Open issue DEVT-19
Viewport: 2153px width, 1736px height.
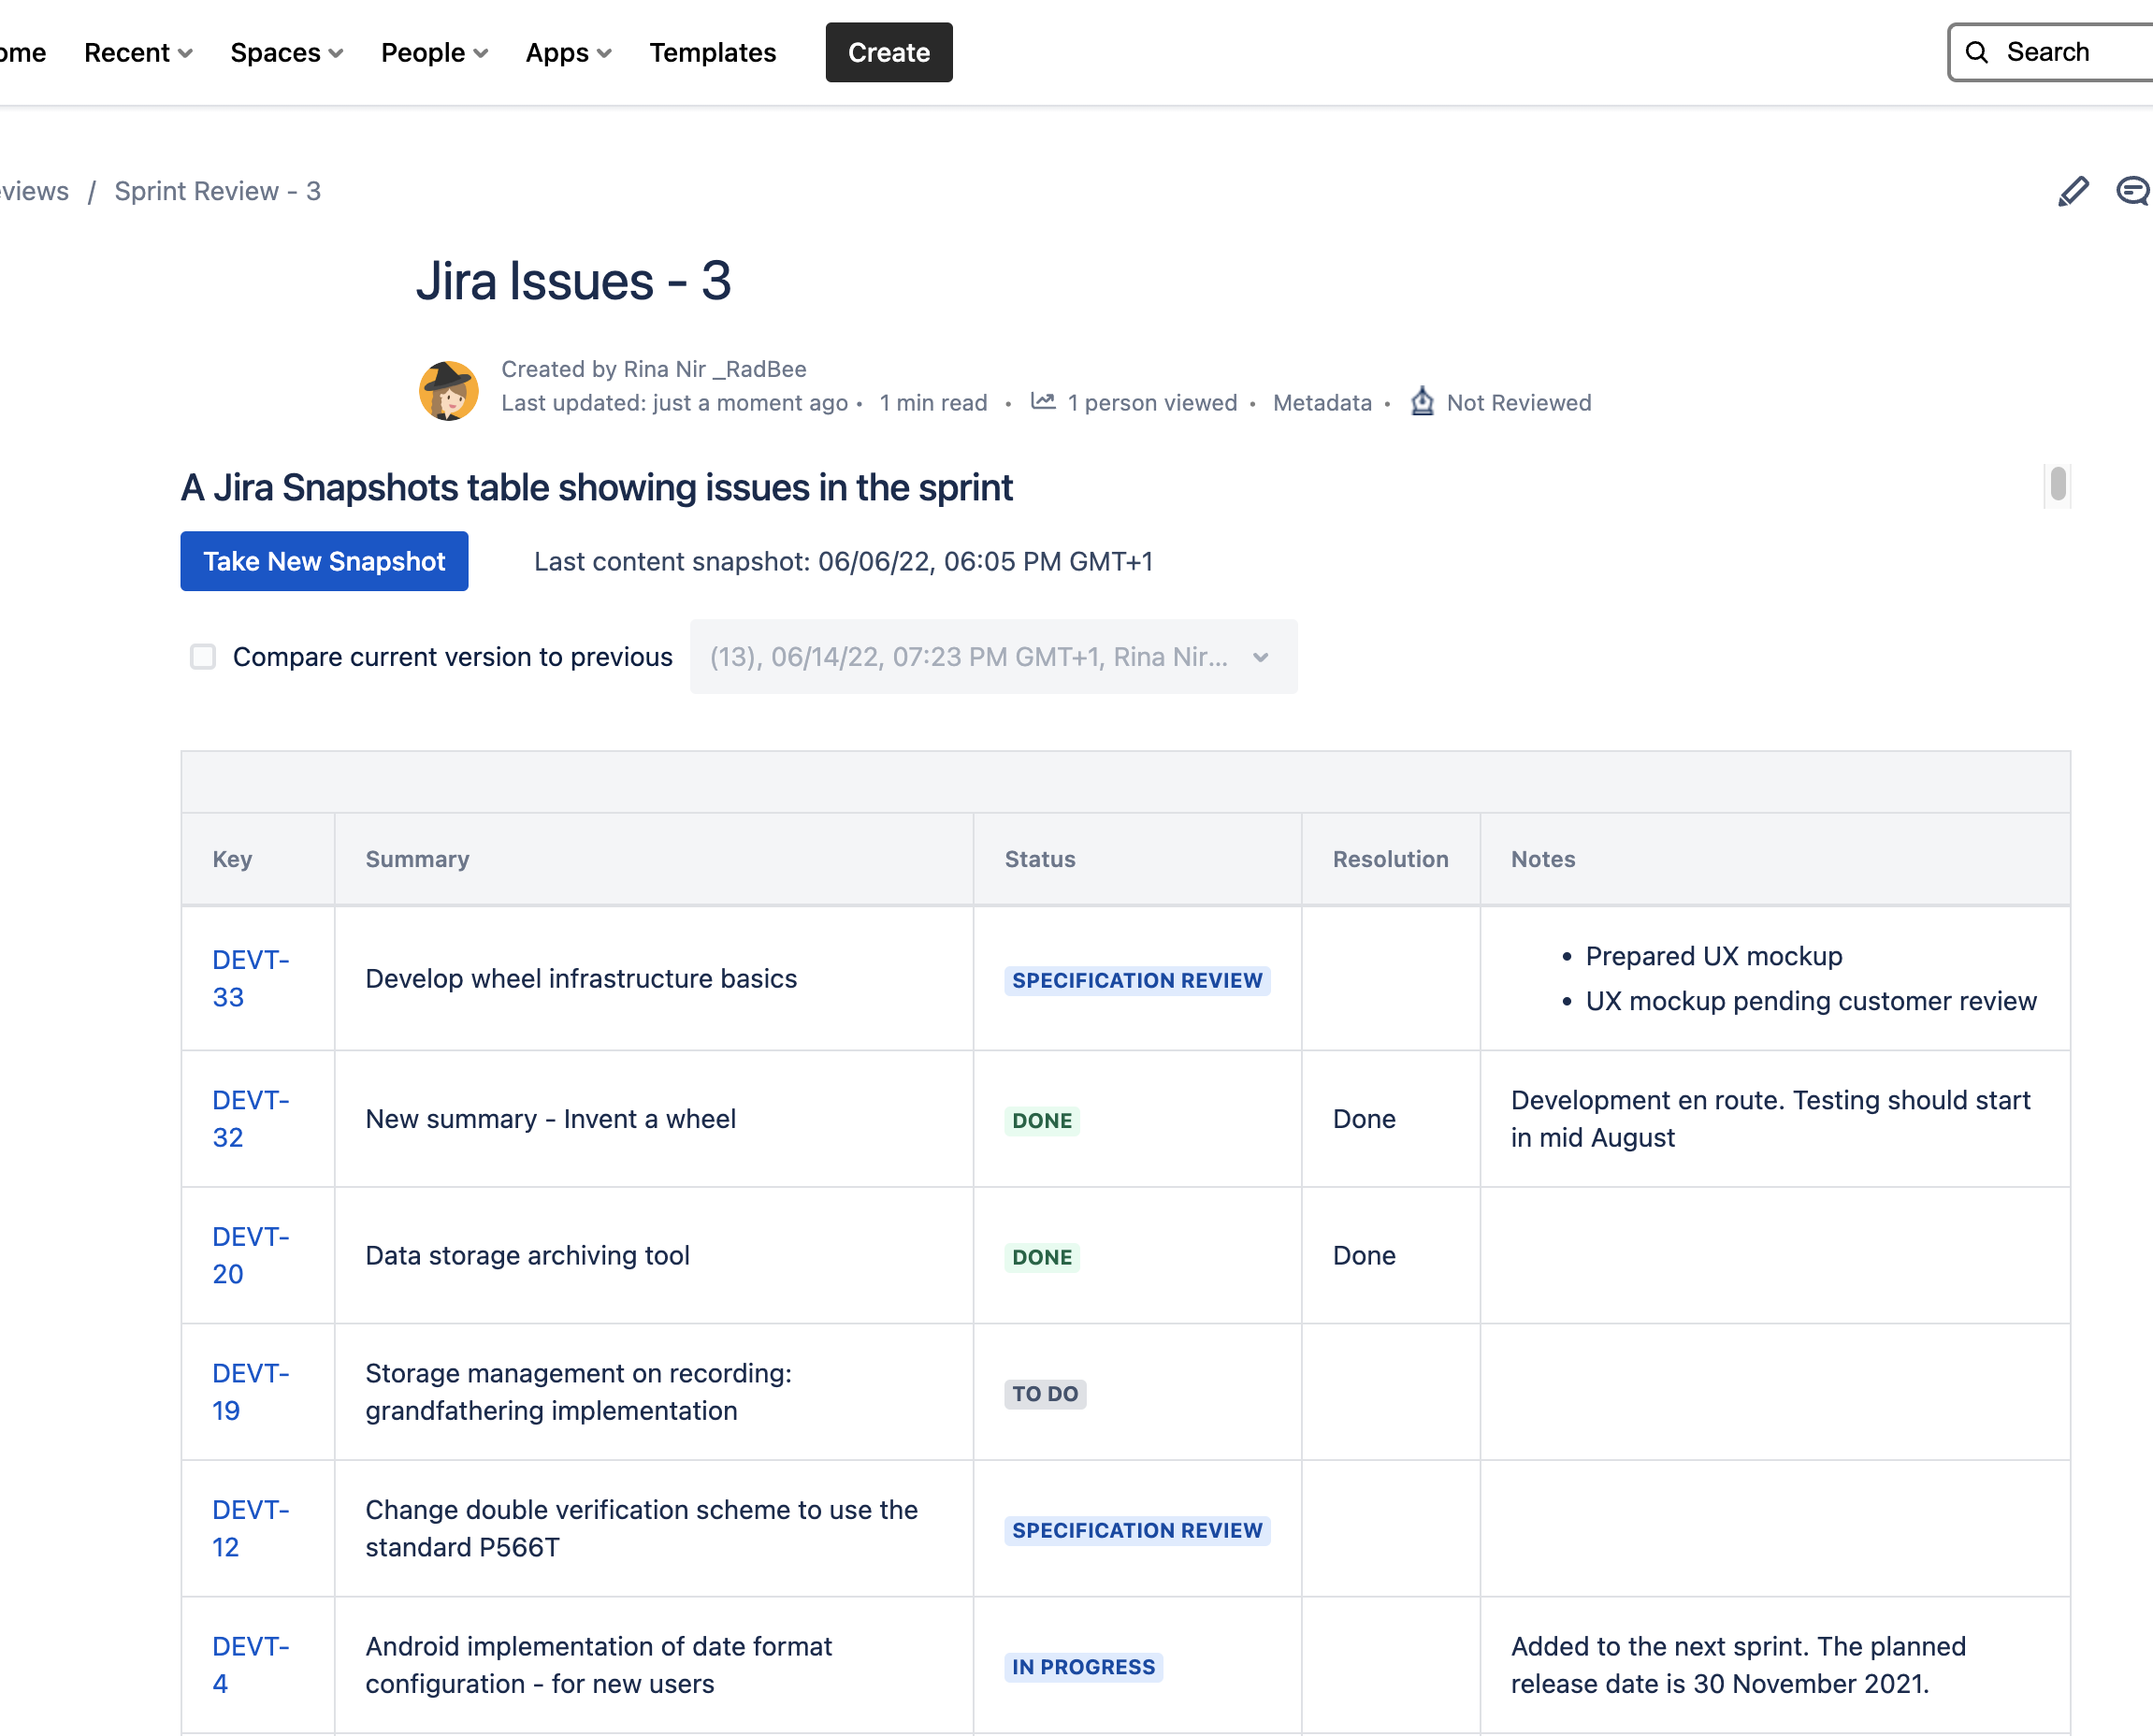250,1391
